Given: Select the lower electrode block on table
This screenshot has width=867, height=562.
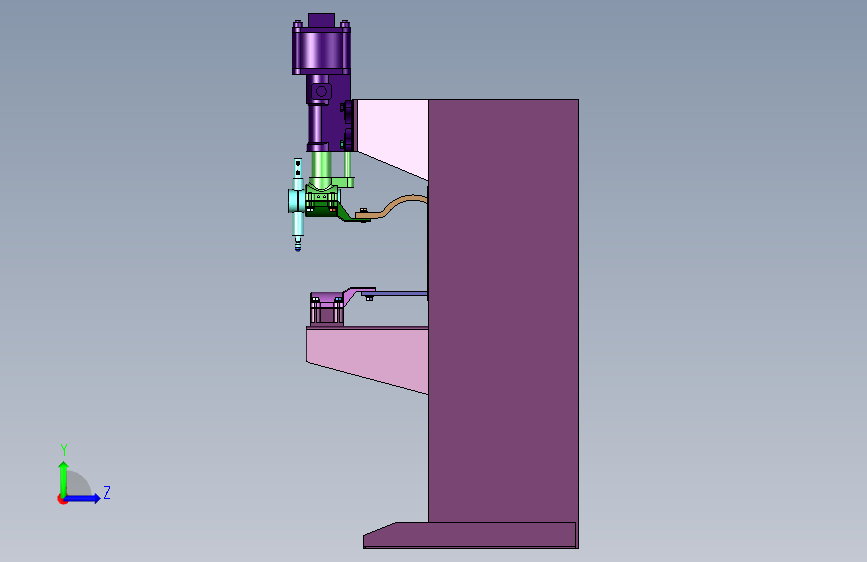Looking at the screenshot, I should pos(327,309).
